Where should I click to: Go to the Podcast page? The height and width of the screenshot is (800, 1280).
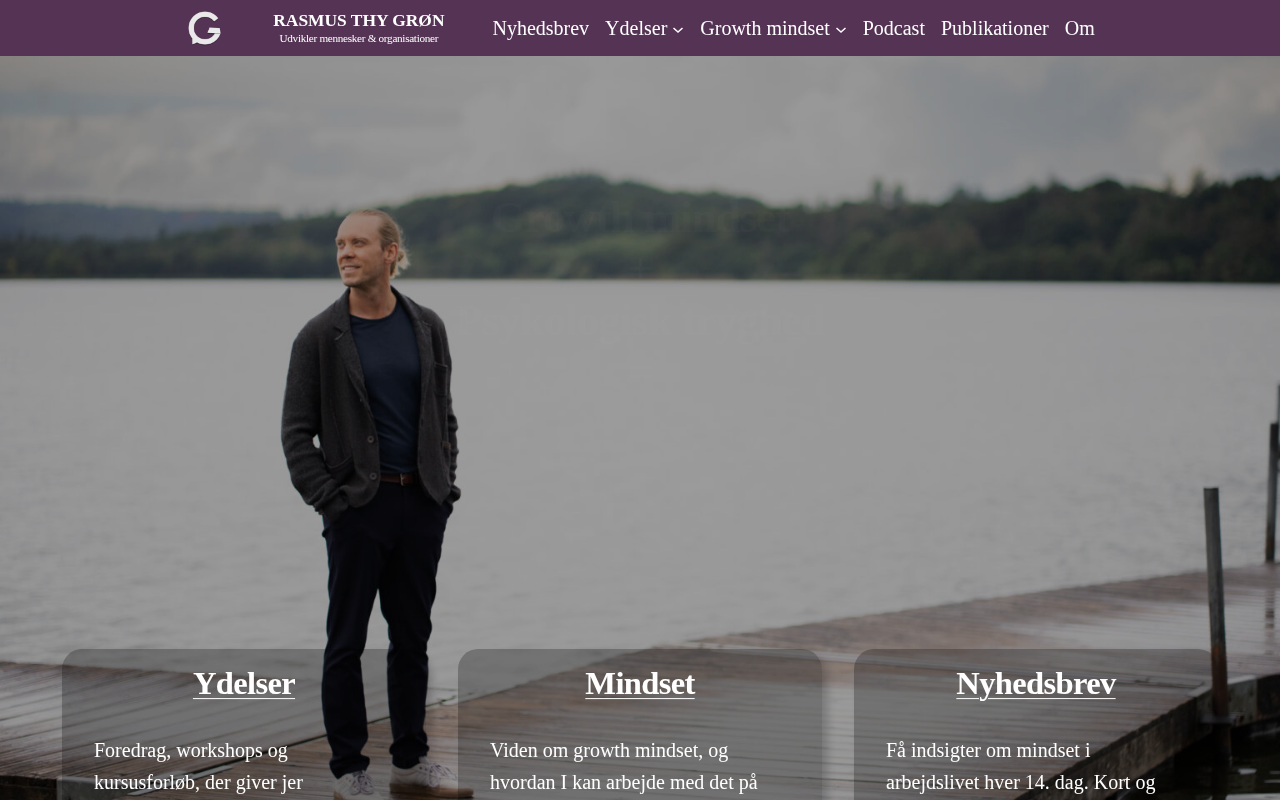coord(894,28)
